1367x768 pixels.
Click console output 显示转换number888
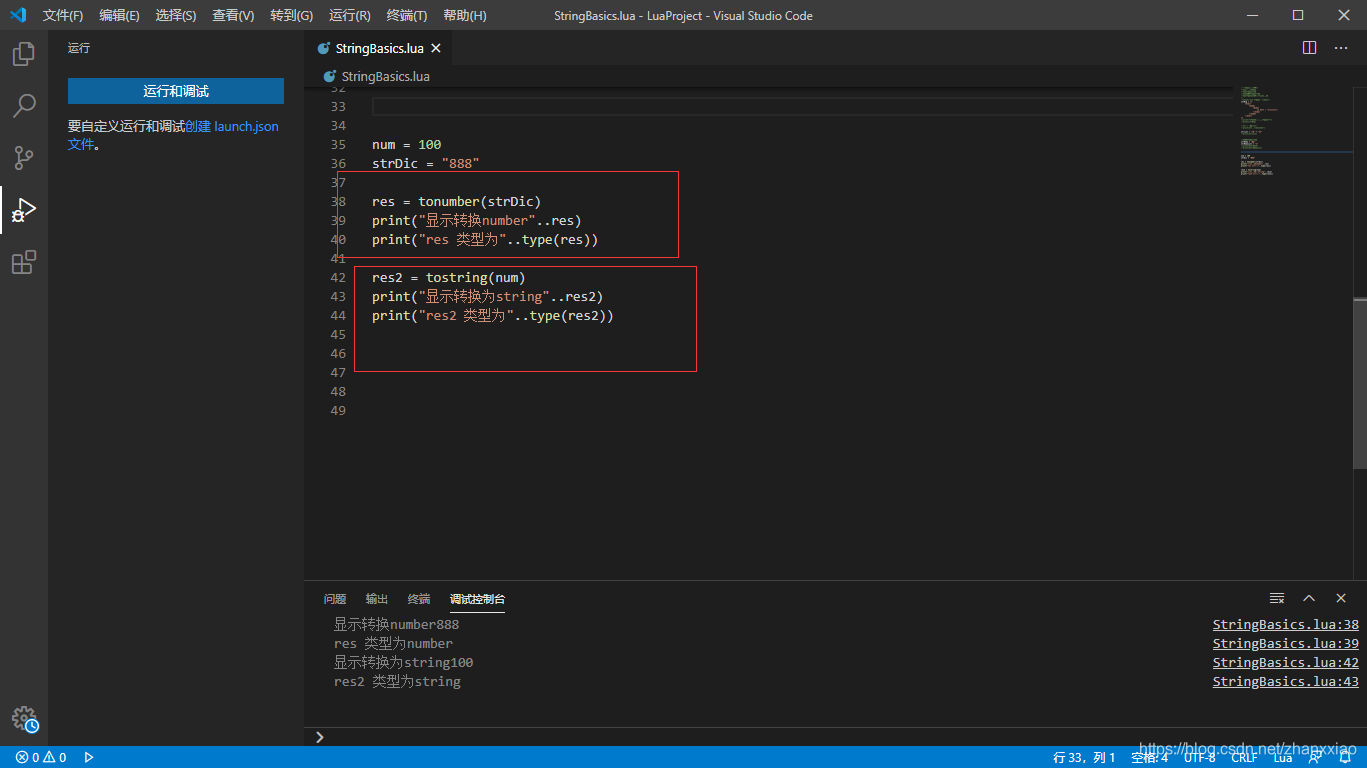pos(397,625)
